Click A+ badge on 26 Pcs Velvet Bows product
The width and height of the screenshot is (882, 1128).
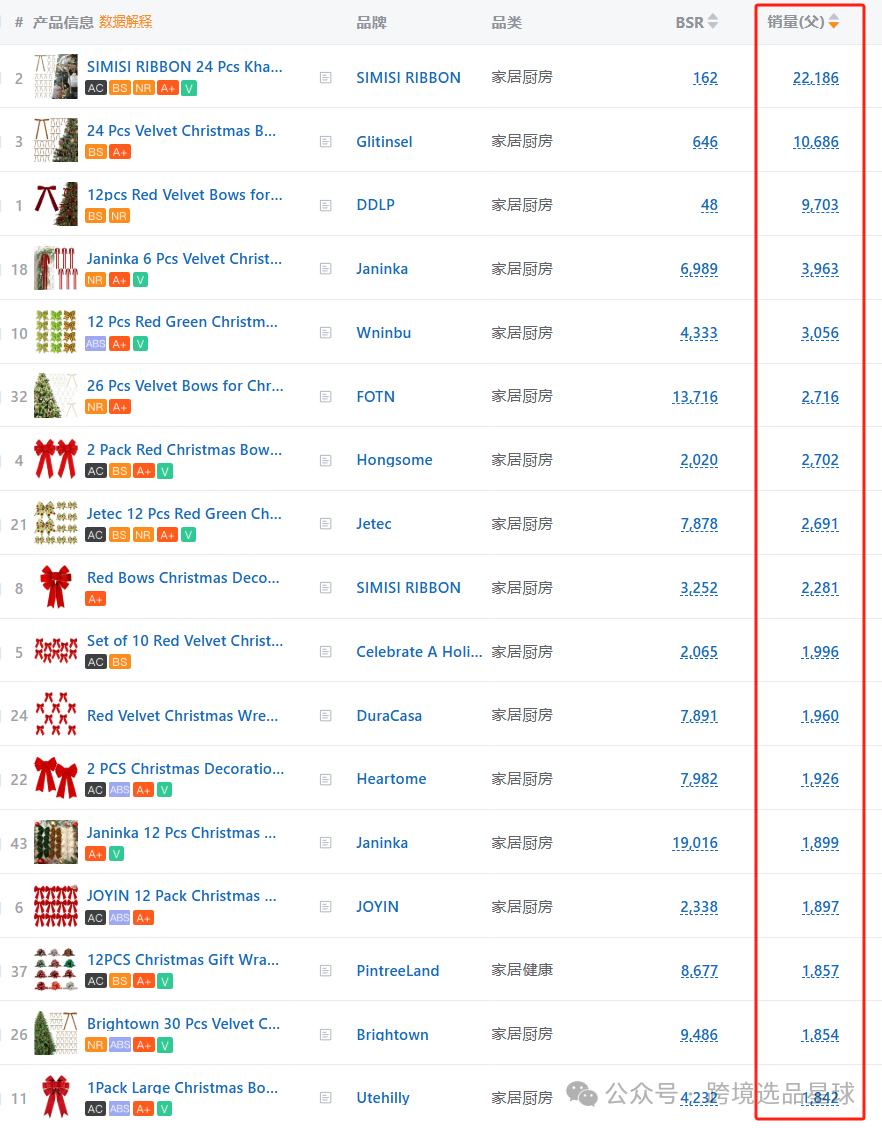pyautogui.click(x=119, y=407)
